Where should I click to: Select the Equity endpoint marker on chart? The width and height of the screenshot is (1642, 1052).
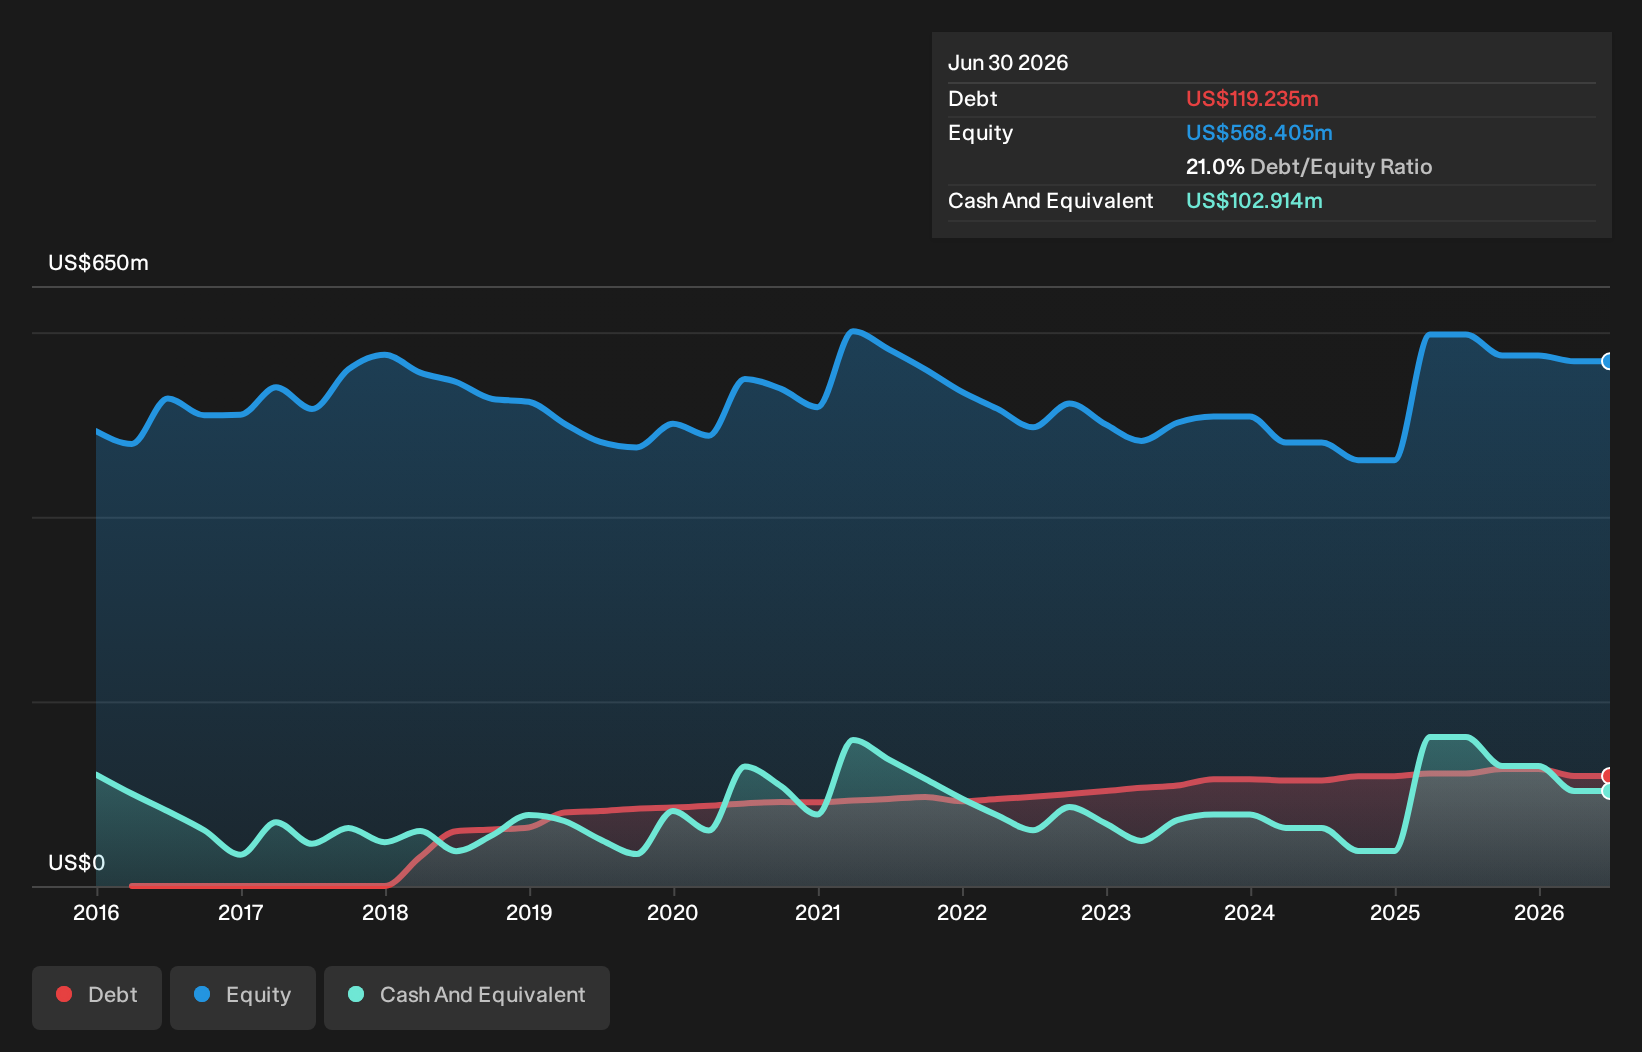[x=1608, y=361]
